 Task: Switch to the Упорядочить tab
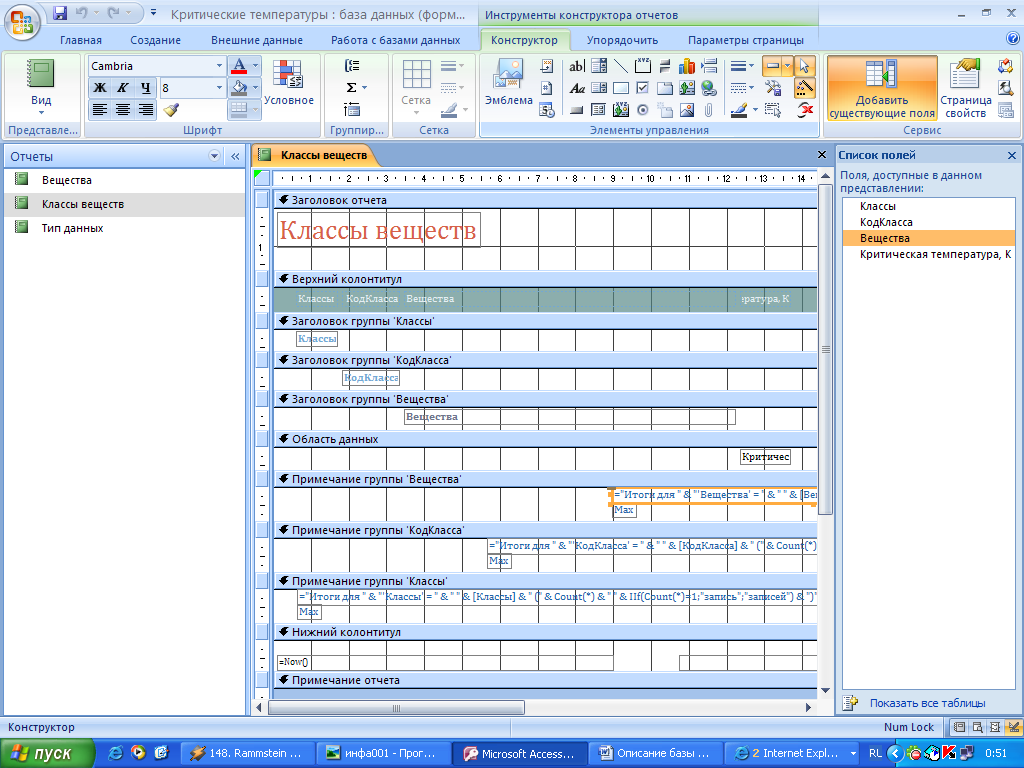tap(622, 40)
